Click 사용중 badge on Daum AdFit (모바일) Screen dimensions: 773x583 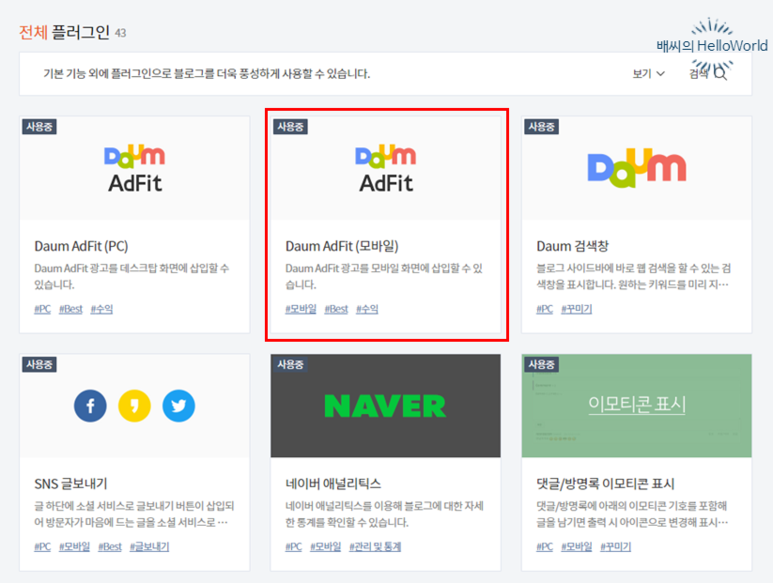click(290, 127)
